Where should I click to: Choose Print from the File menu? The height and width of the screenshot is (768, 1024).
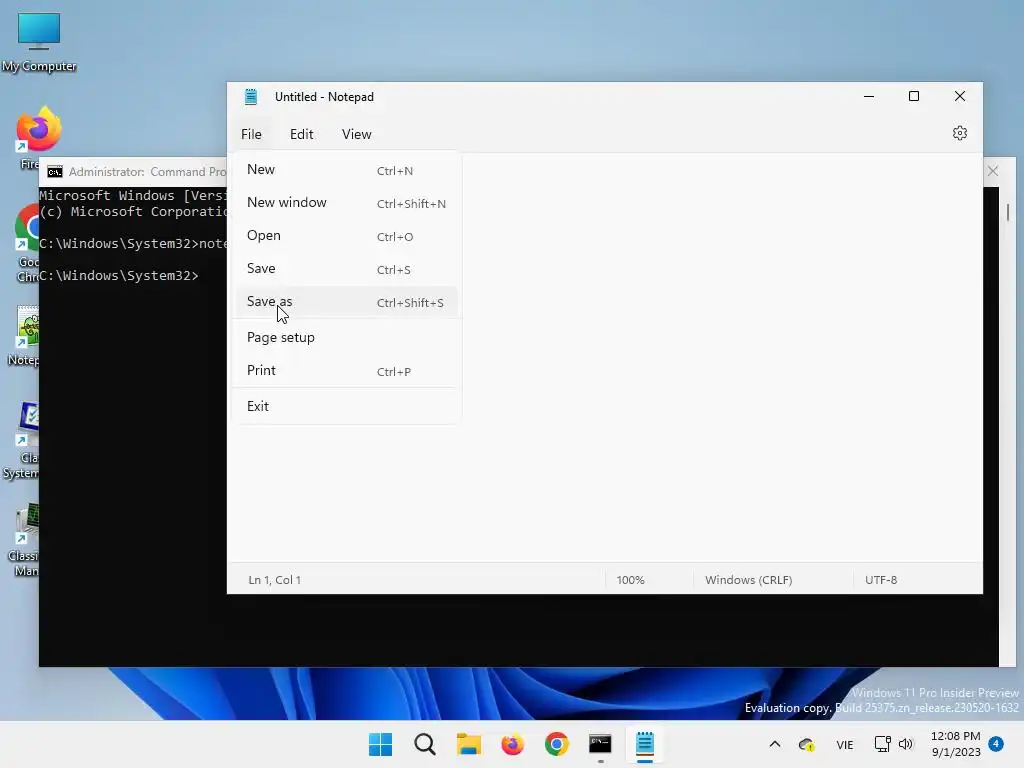346,370
